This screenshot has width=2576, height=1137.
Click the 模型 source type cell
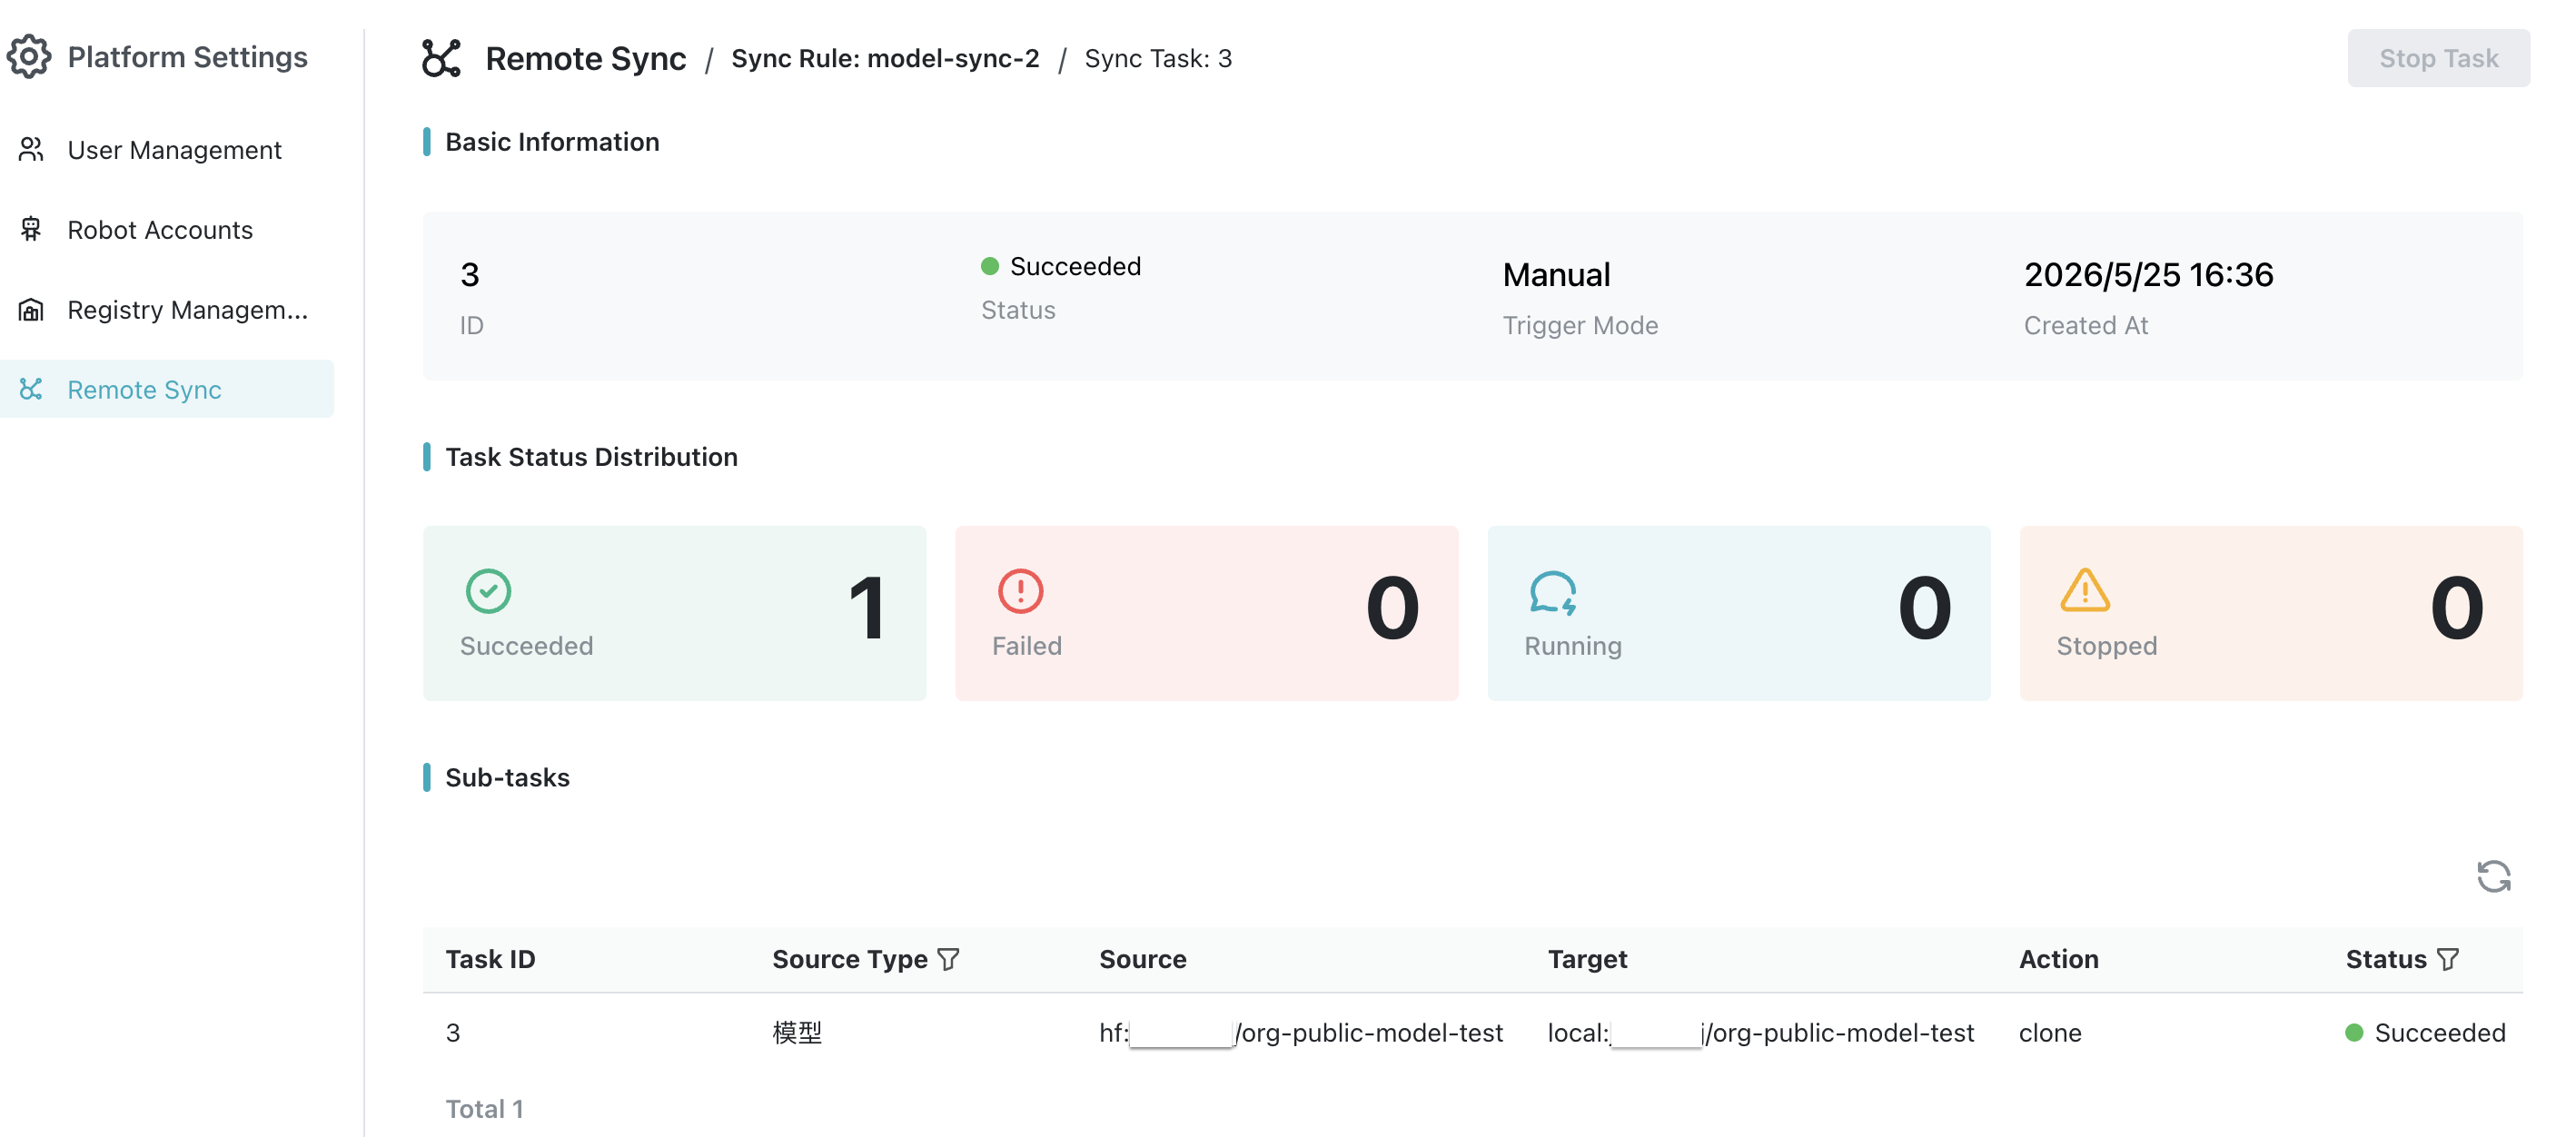click(797, 1032)
